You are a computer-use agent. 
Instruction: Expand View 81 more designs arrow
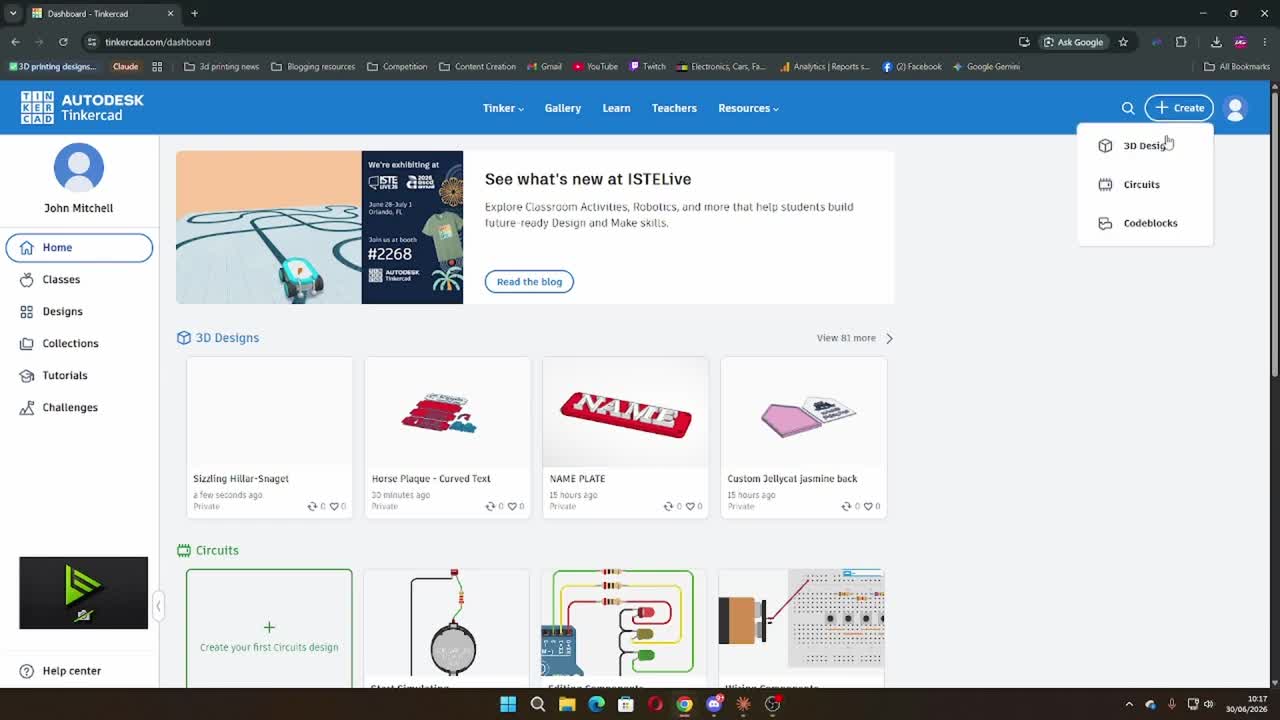point(889,338)
